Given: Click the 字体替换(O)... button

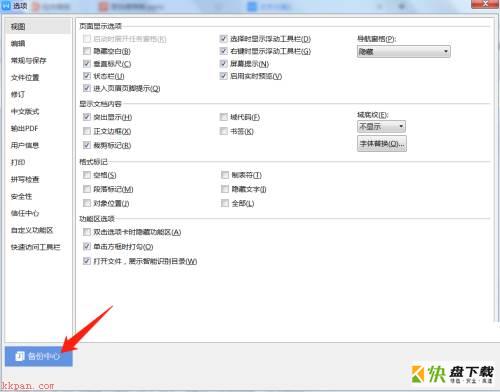Looking at the screenshot, I should 382,144.
